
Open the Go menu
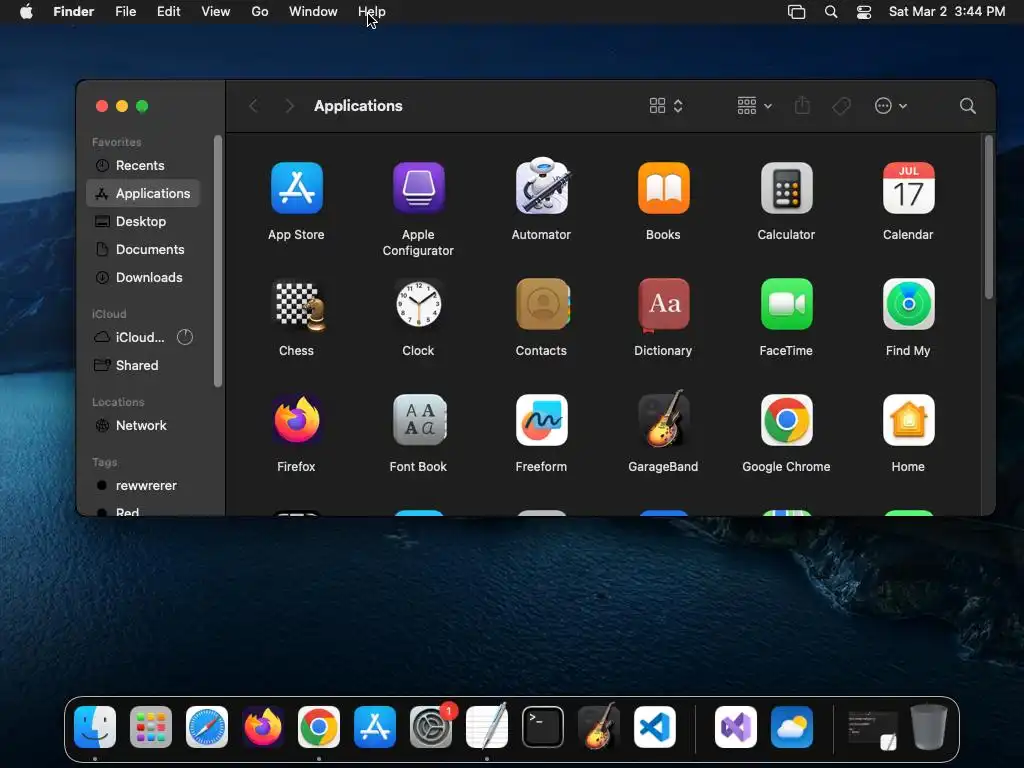coord(260,12)
